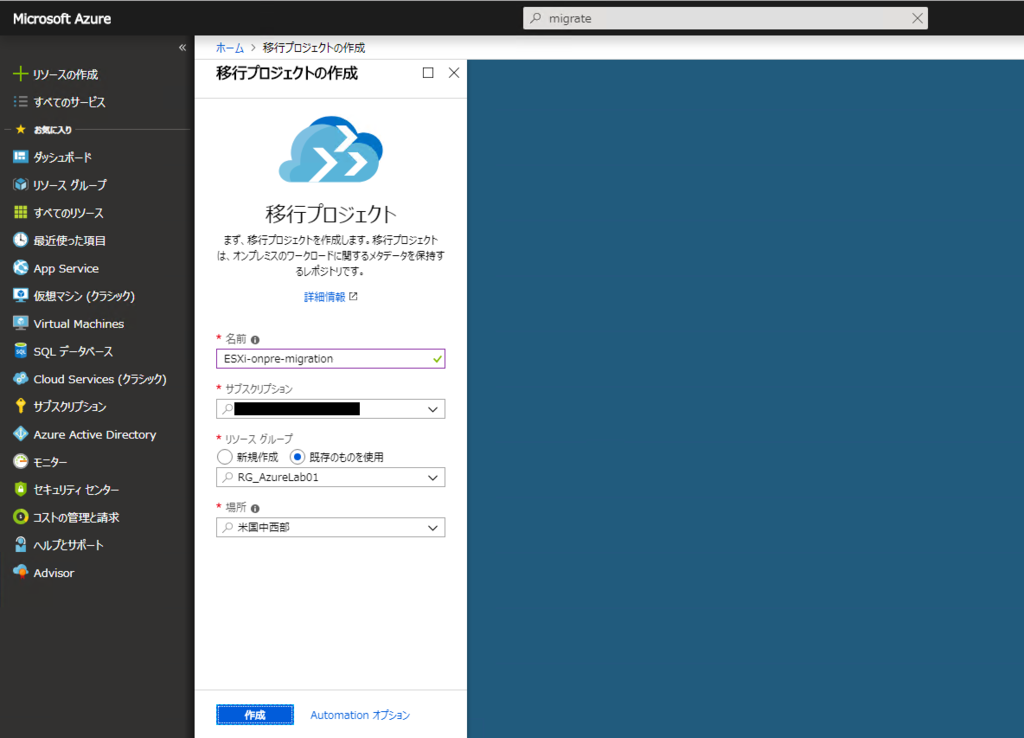Click the セキュリティ センター shield icon

click(x=20, y=489)
